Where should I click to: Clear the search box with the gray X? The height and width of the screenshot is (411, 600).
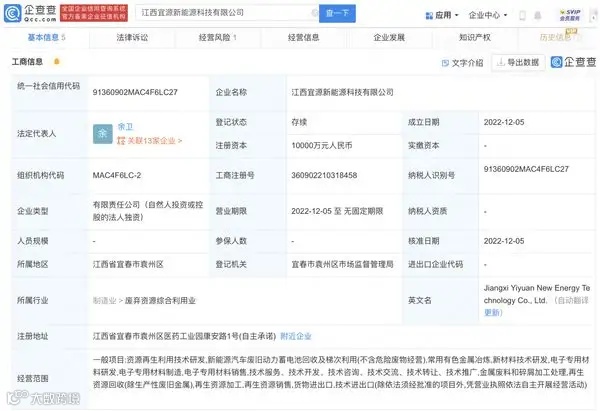click(x=315, y=13)
